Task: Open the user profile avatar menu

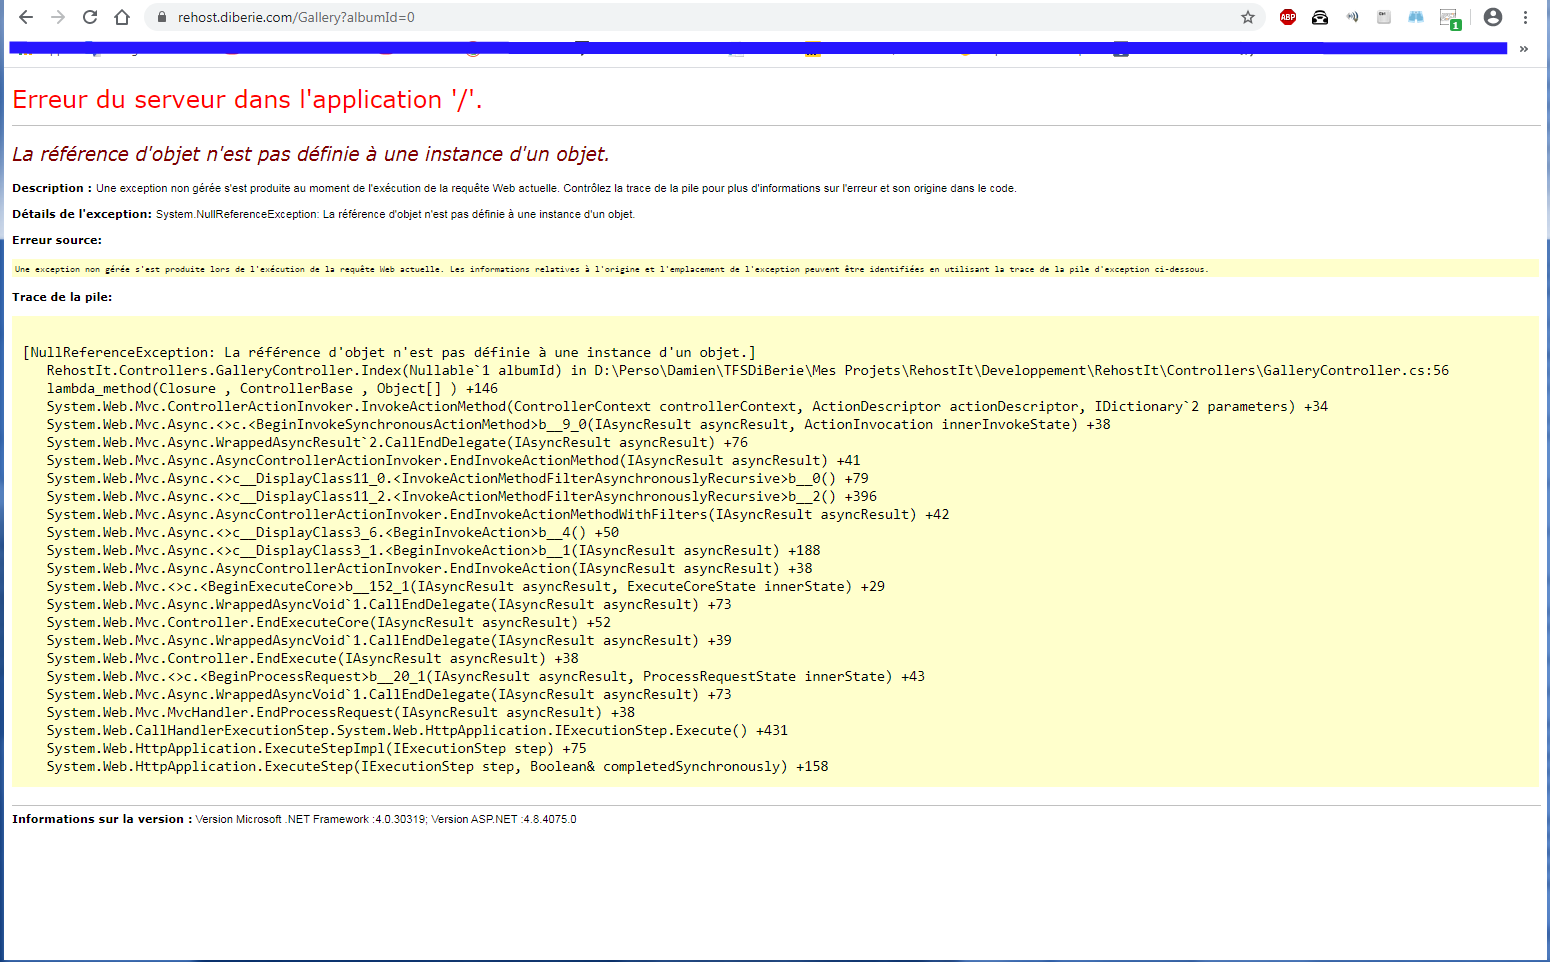Action: pyautogui.click(x=1493, y=17)
